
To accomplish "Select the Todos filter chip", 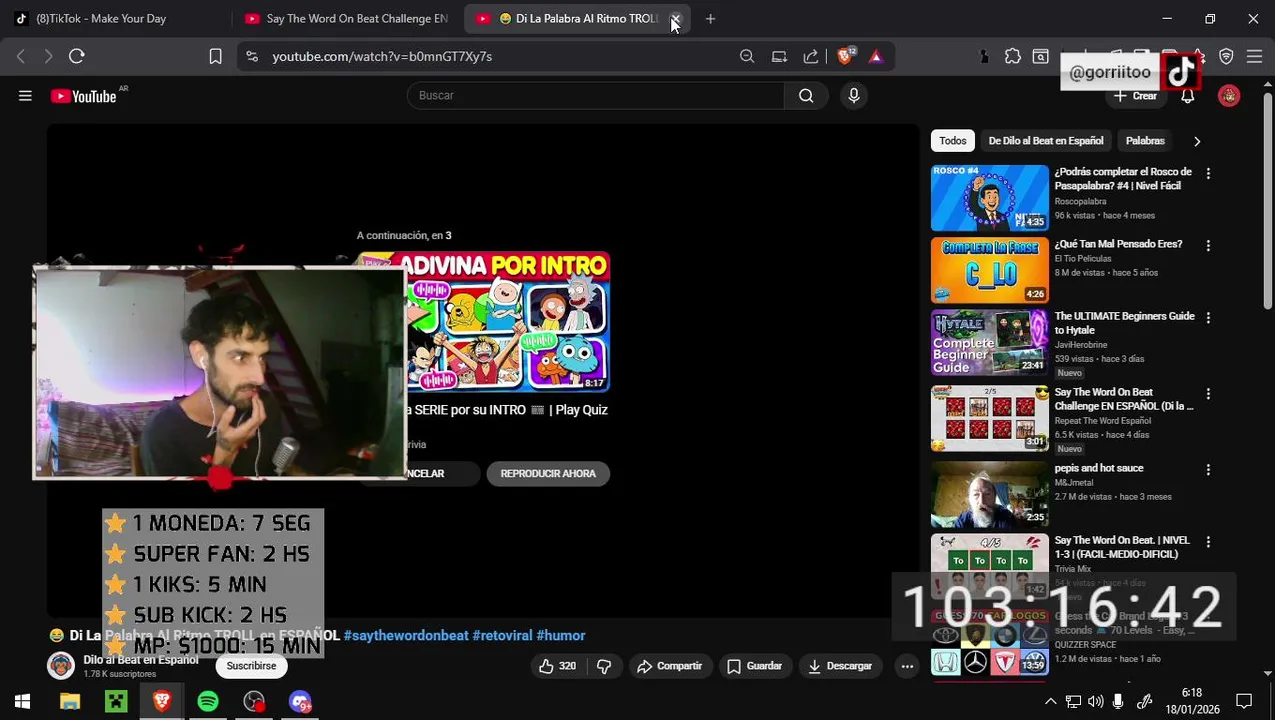I will (953, 141).
